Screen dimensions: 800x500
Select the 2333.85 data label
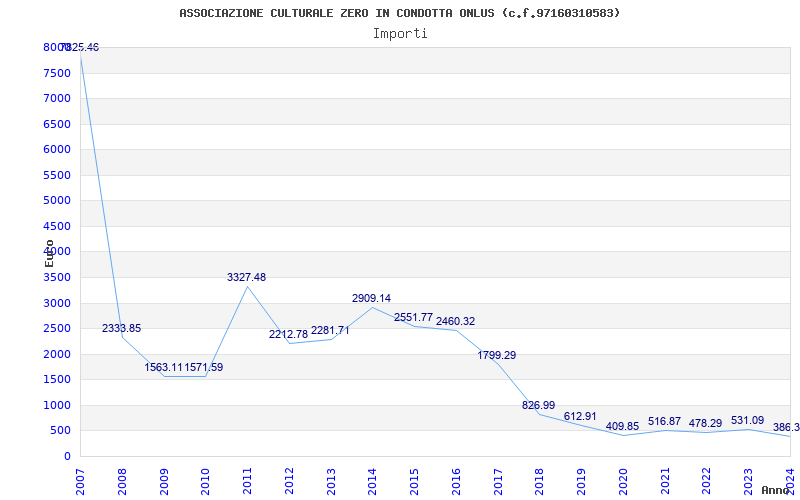click(x=121, y=329)
